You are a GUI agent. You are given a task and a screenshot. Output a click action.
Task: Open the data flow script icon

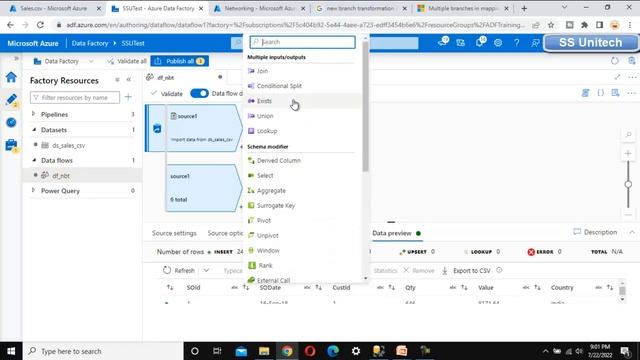pyautogui.click(x=585, y=93)
